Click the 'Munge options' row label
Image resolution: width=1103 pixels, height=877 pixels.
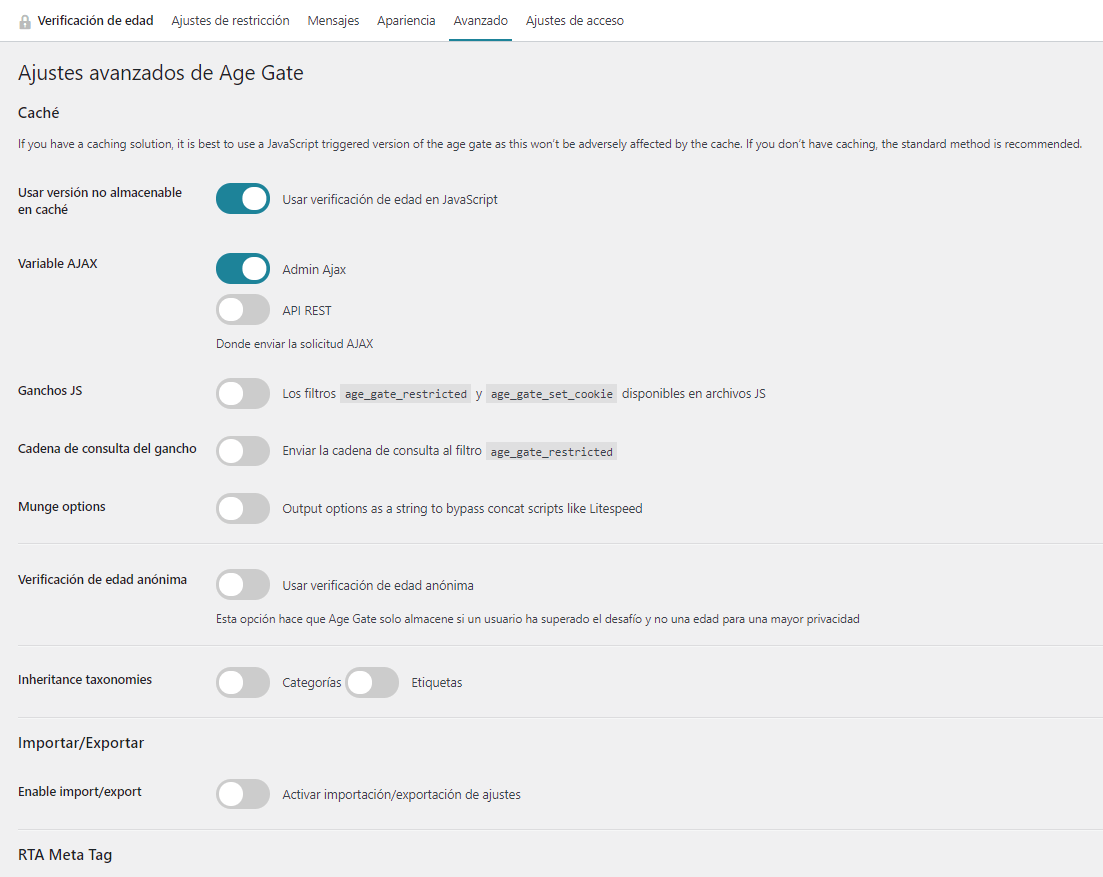[x=62, y=506]
